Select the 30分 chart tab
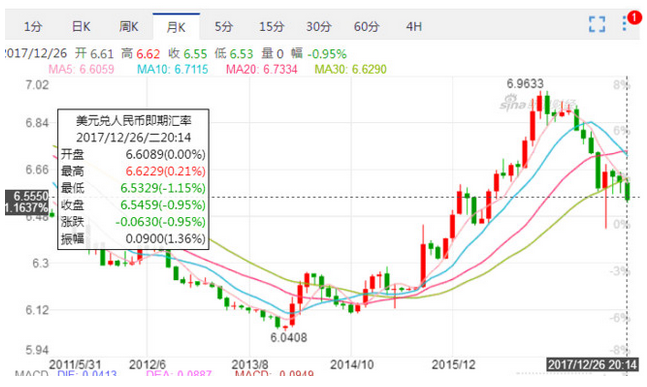647x387 pixels. (x=319, y=27)
